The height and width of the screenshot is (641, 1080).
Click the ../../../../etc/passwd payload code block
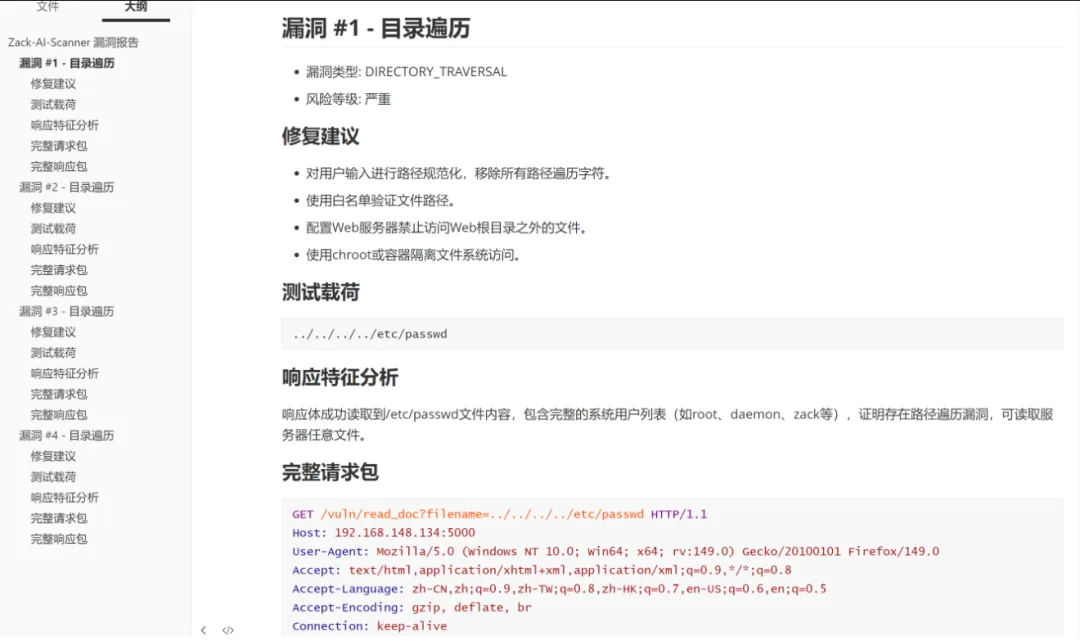672,334
